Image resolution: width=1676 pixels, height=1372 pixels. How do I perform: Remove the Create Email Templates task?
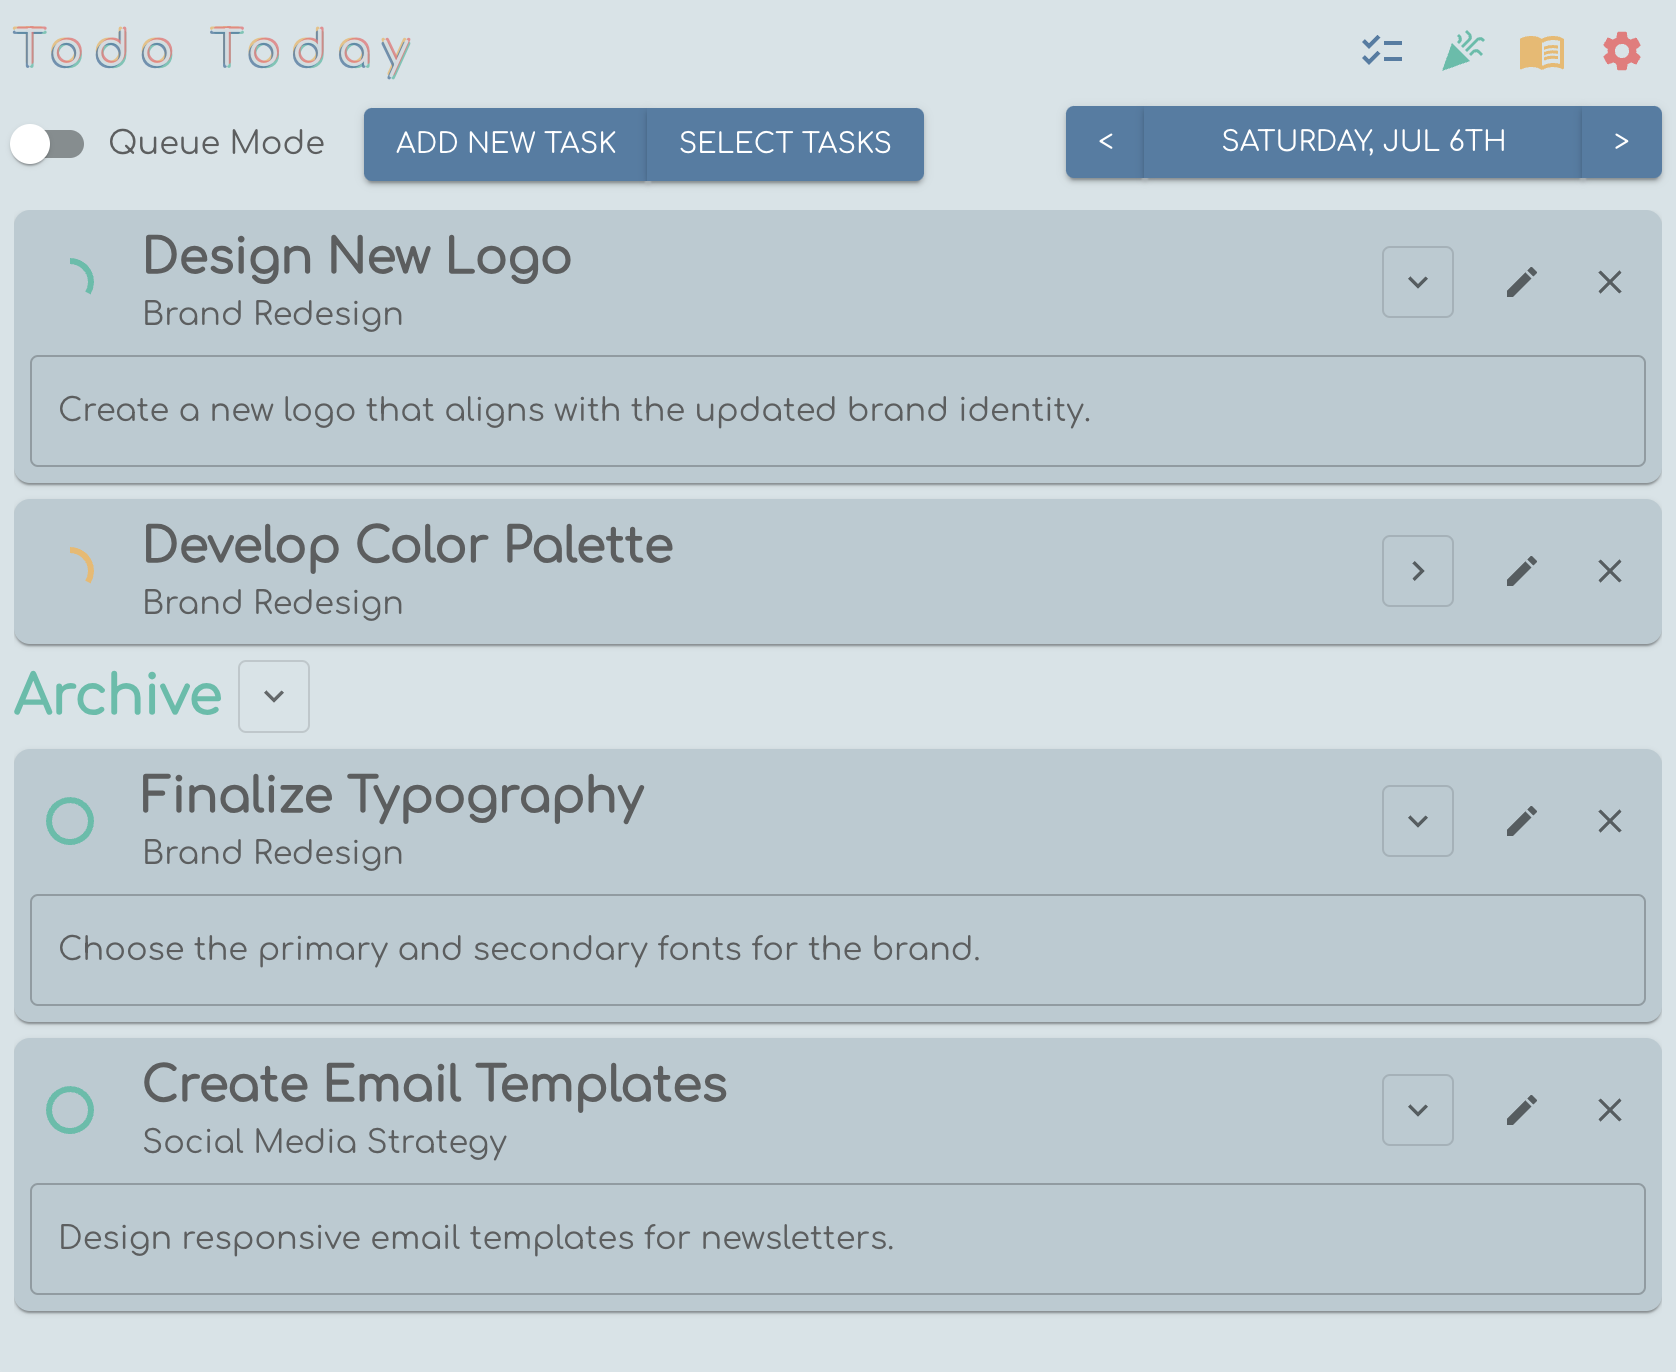pyautogui.click(x=1610, y=1110)
